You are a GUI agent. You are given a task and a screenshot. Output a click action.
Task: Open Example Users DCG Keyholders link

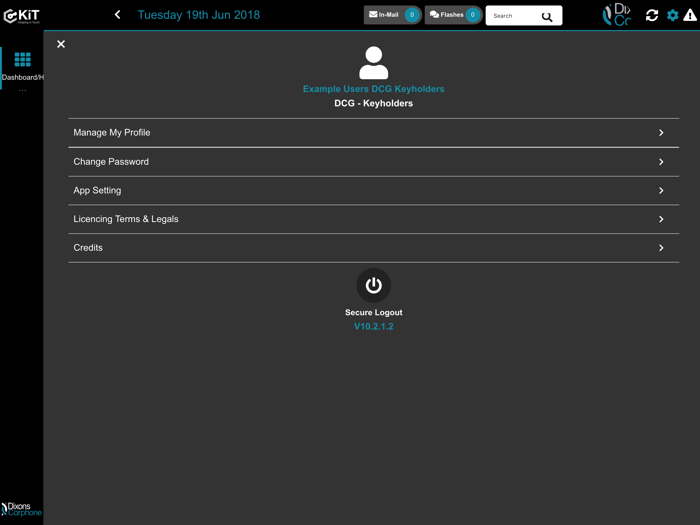(374, 89)
